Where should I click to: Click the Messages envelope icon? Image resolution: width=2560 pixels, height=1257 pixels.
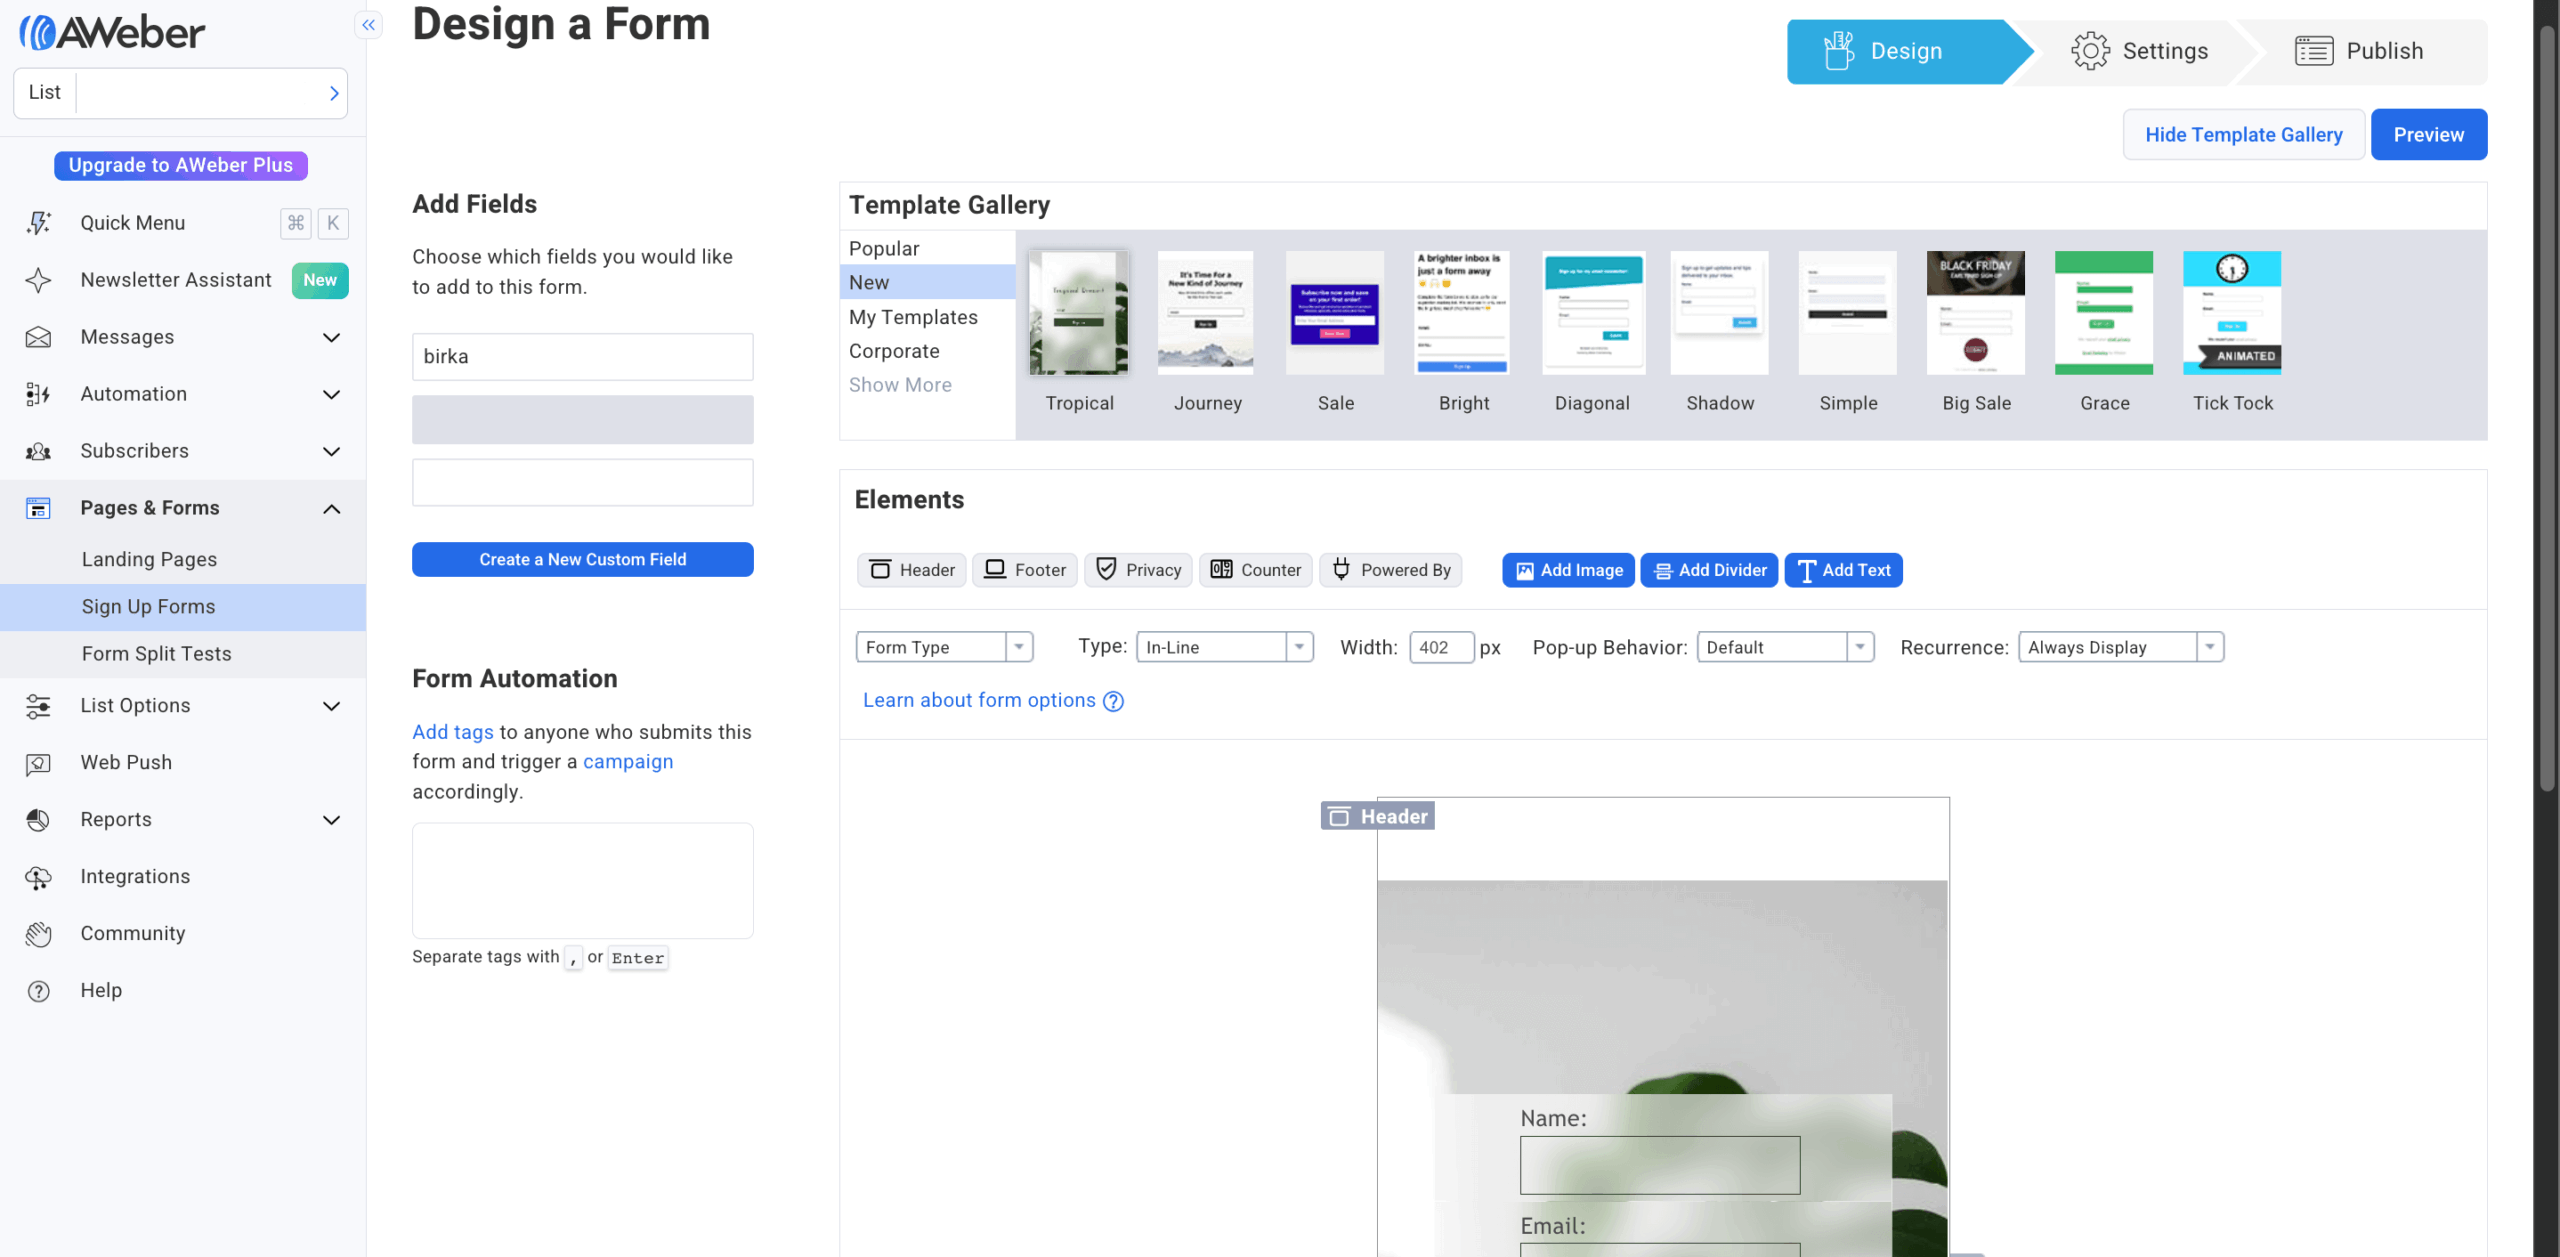tap(38, 337)
